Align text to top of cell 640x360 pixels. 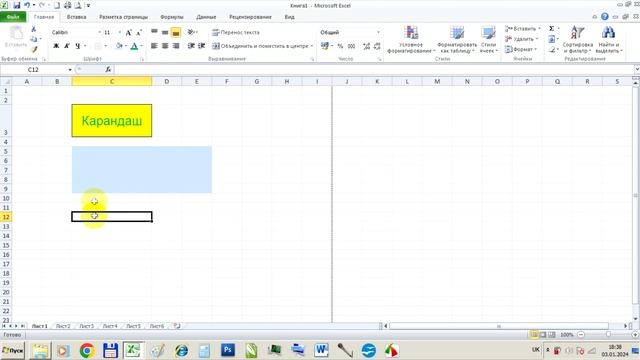[x=154, y=32]
